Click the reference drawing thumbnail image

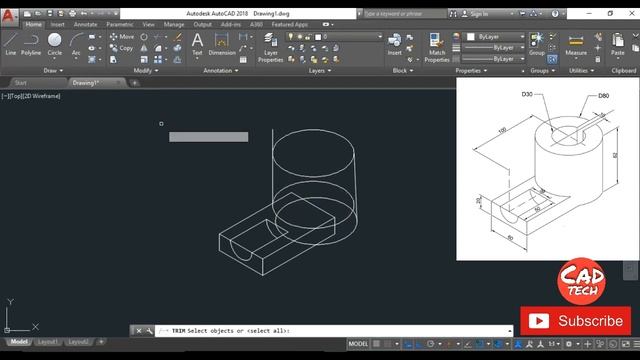[x=547, y=169]
